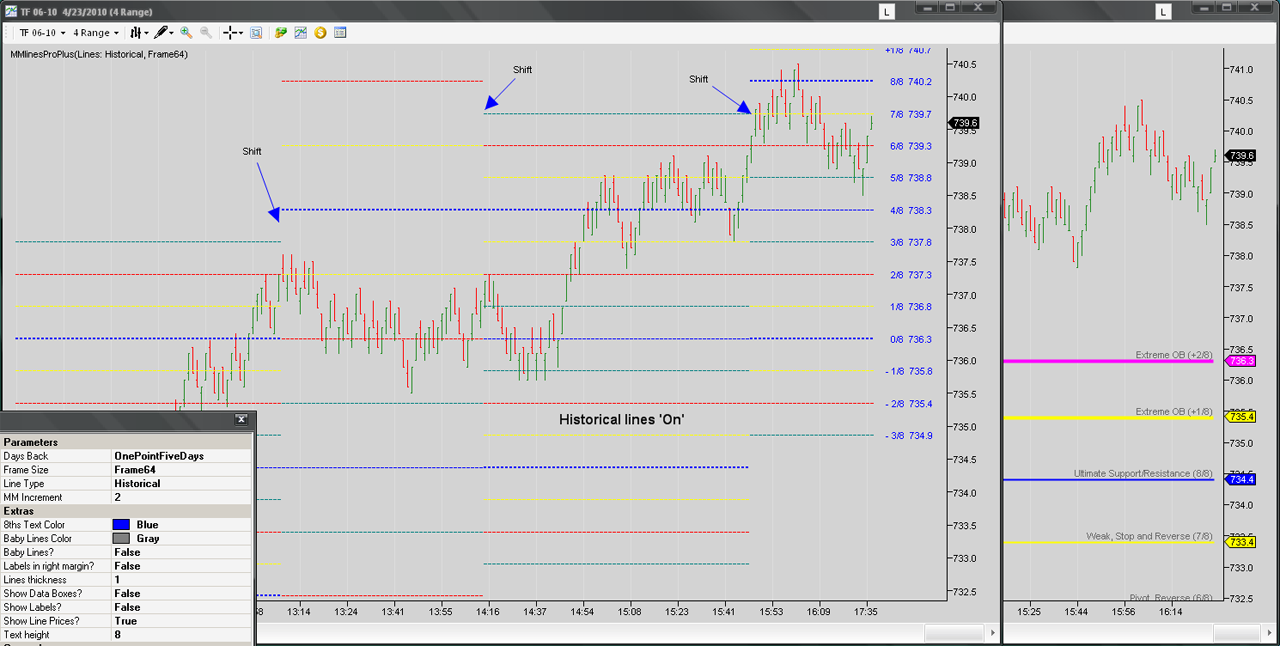Screen dimensions: 1280x646
Task: Collapse the Extras section header
Action: [126, 511]
